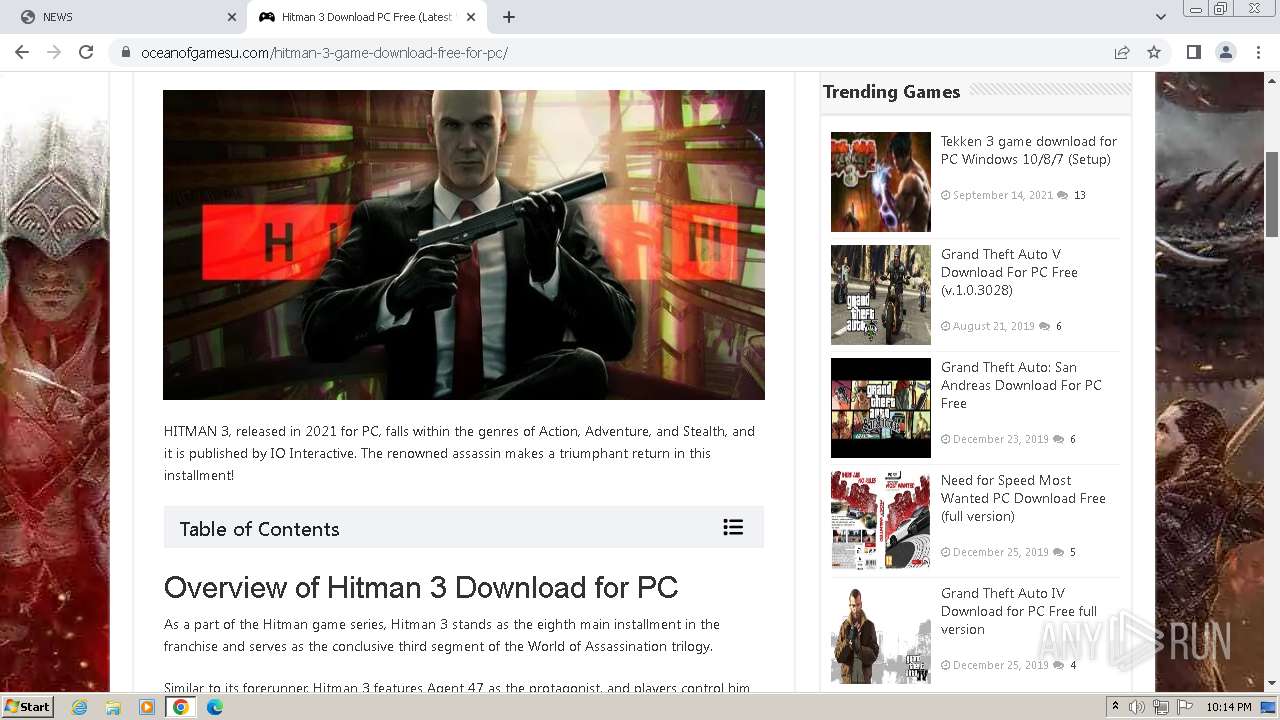This screenshot has height=720, width=1280.
Task: Open a new browser tab
Action: 509,17
